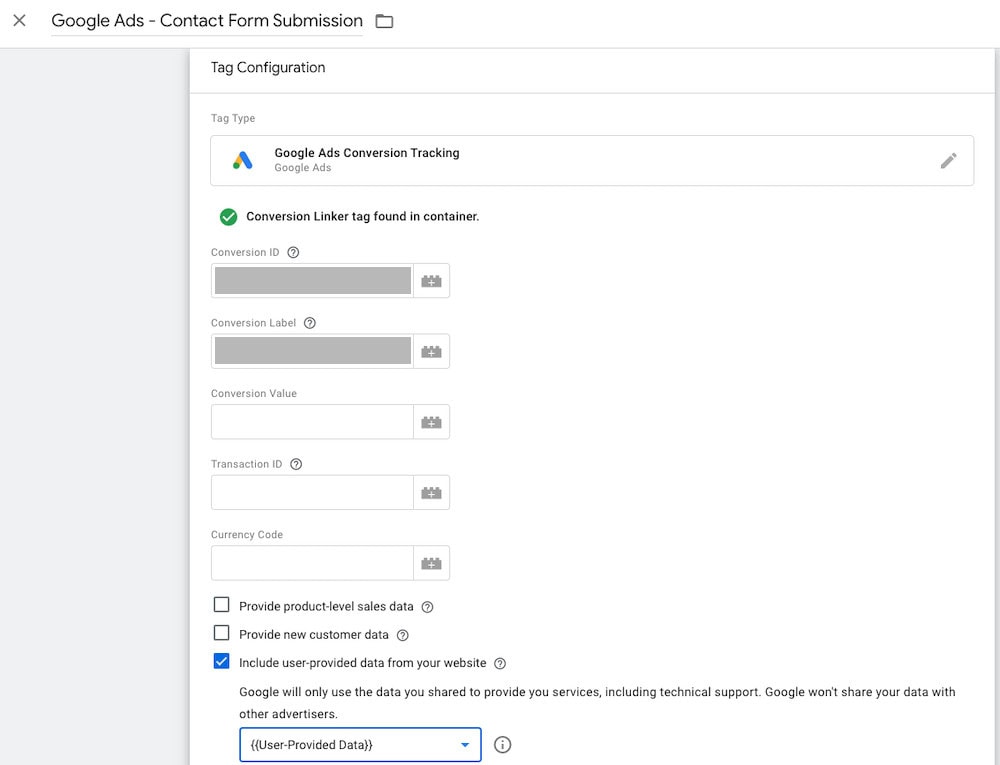Viewport: 1000px width, 765px height.
Task: Click the Conversion Value label
Action: [254, 393]
